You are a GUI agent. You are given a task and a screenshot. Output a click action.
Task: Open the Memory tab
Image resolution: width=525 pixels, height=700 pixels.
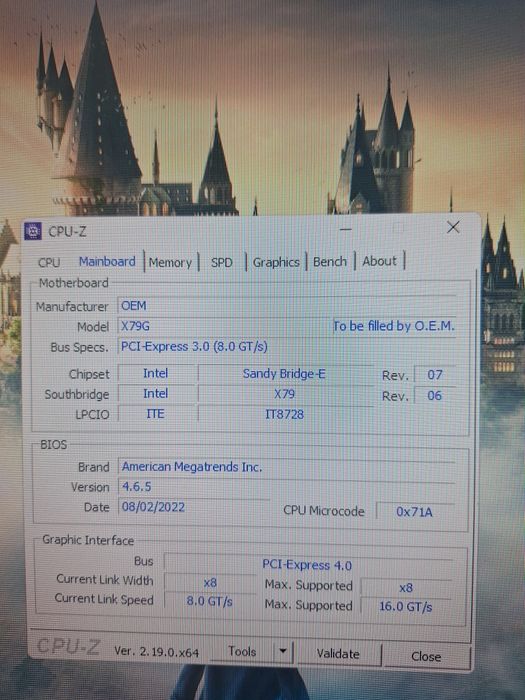(170, 262)
